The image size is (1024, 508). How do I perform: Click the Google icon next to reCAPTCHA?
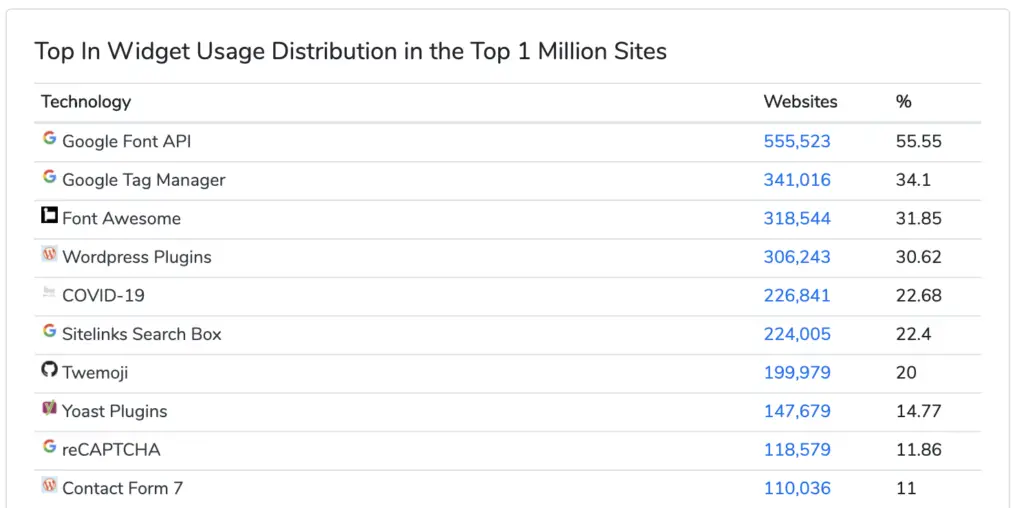[x=49, y=447]
